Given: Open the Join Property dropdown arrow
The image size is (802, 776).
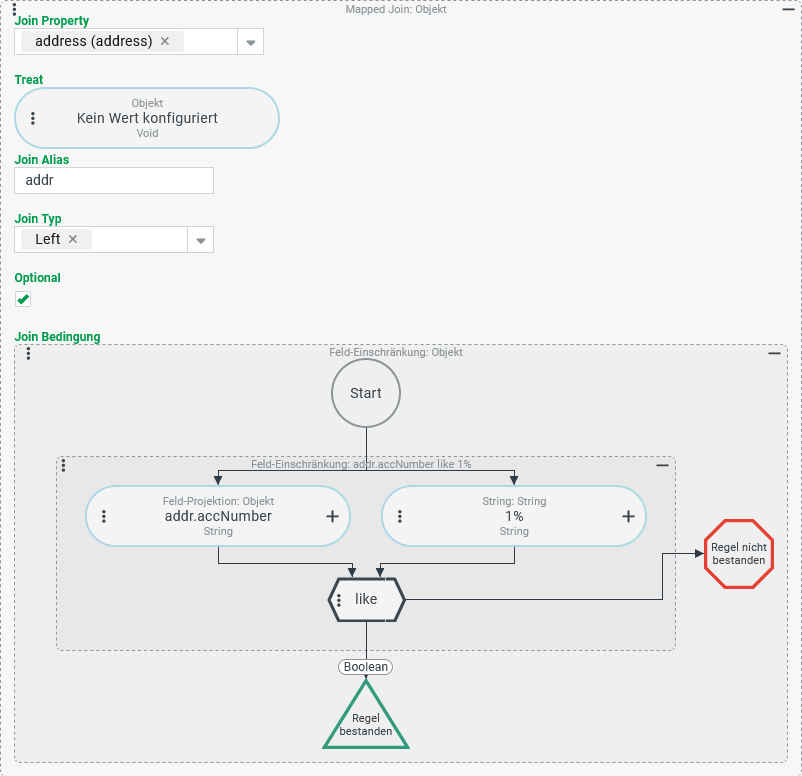Looking at the screenshot, I should pos(250,42).
